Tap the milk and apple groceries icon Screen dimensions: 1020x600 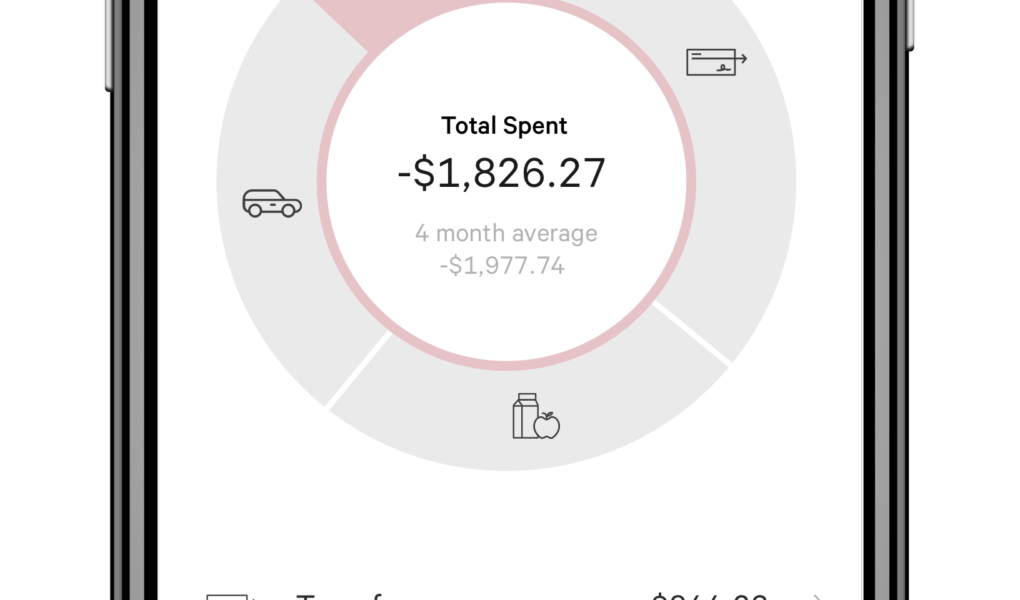pos(536,416)
